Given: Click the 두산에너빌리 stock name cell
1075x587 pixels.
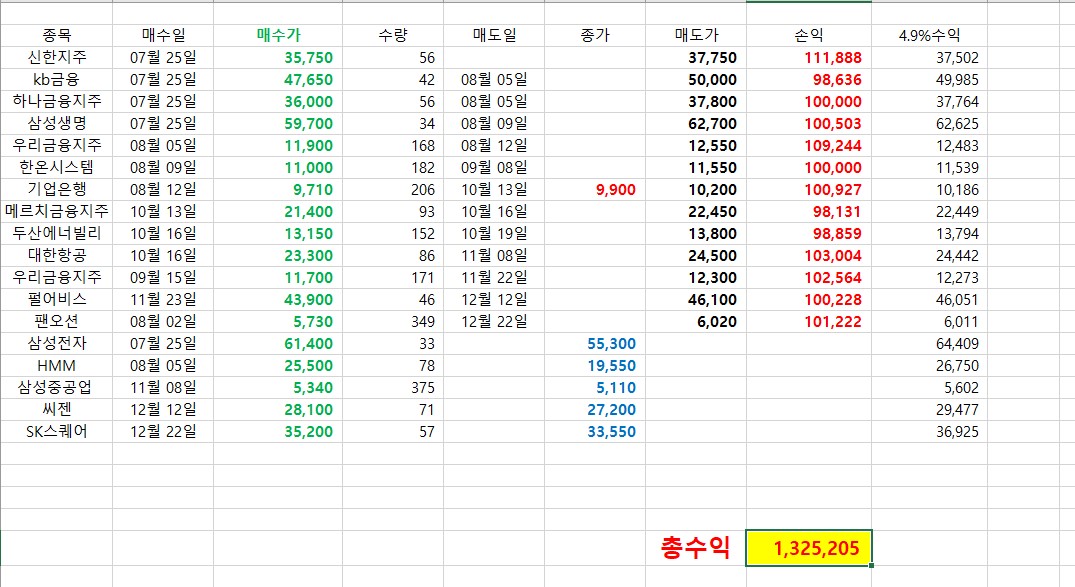Looking at the screenshot, I should [56, 233].
